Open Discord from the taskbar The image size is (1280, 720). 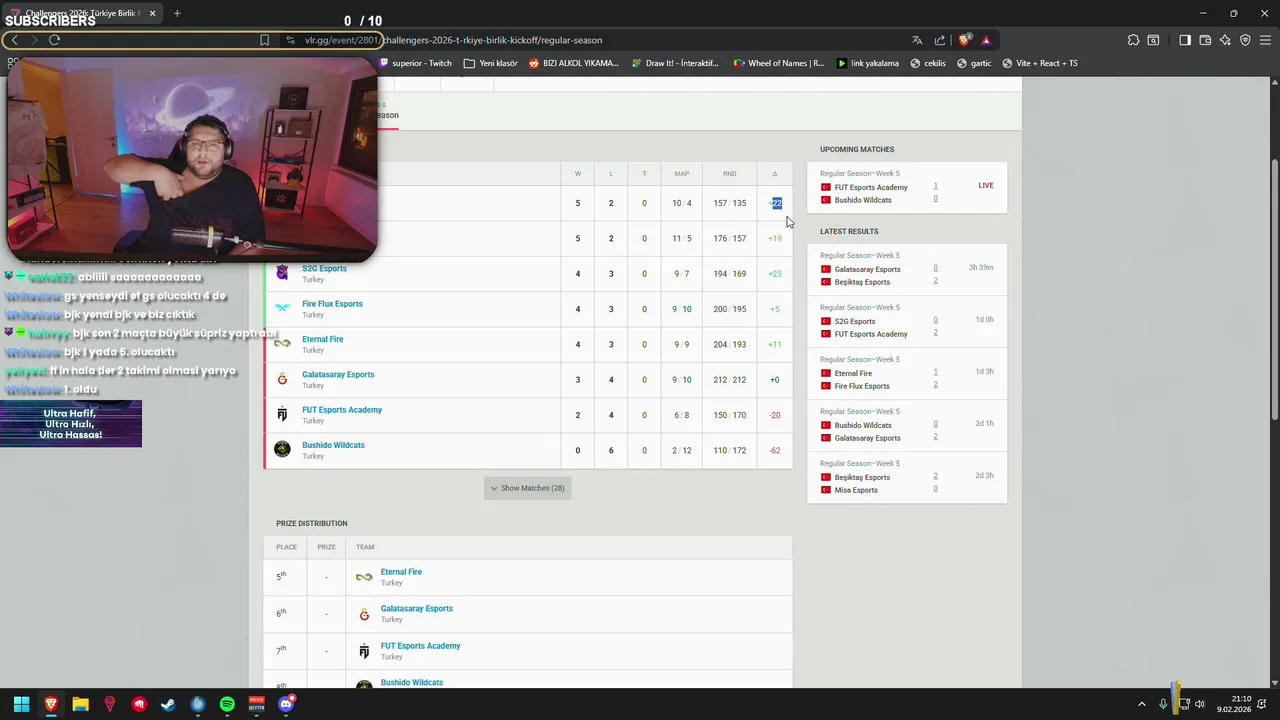[x=286, y=704]
